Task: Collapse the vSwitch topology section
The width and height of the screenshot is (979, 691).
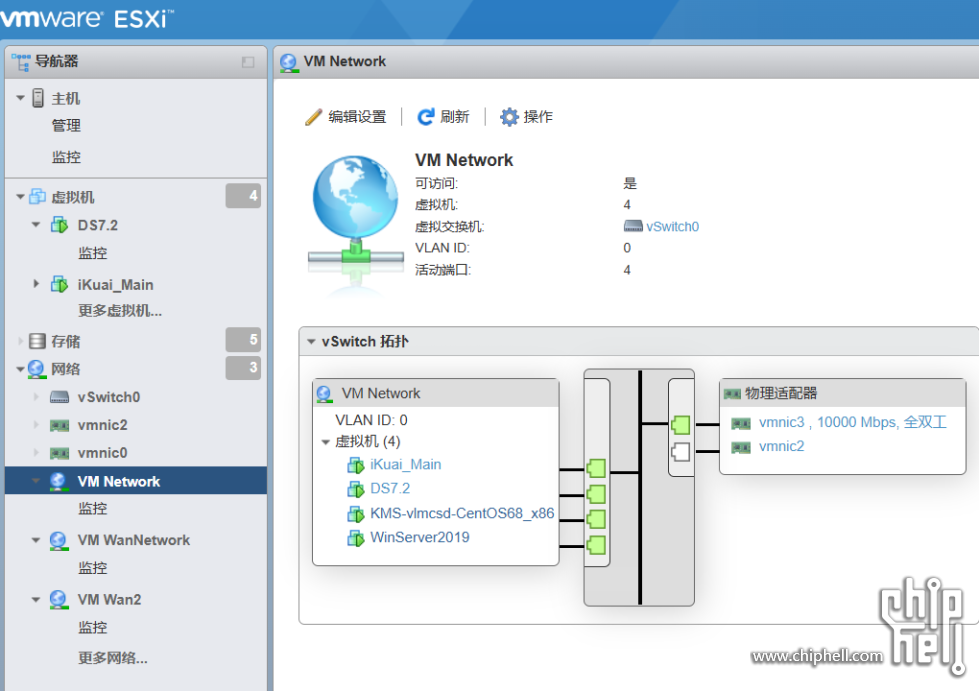Action: click(311, 341)
